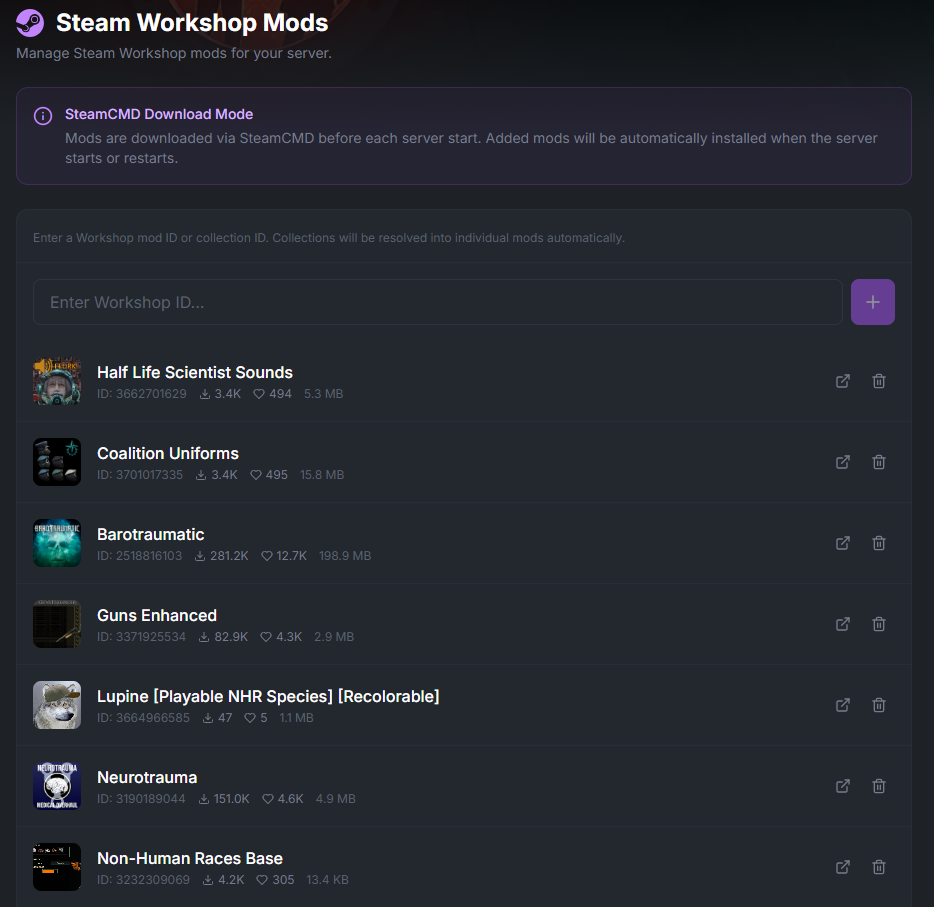Click the purple plus add mod button
The width and height of the screenshot is (934, 907).
click(873, 302)
